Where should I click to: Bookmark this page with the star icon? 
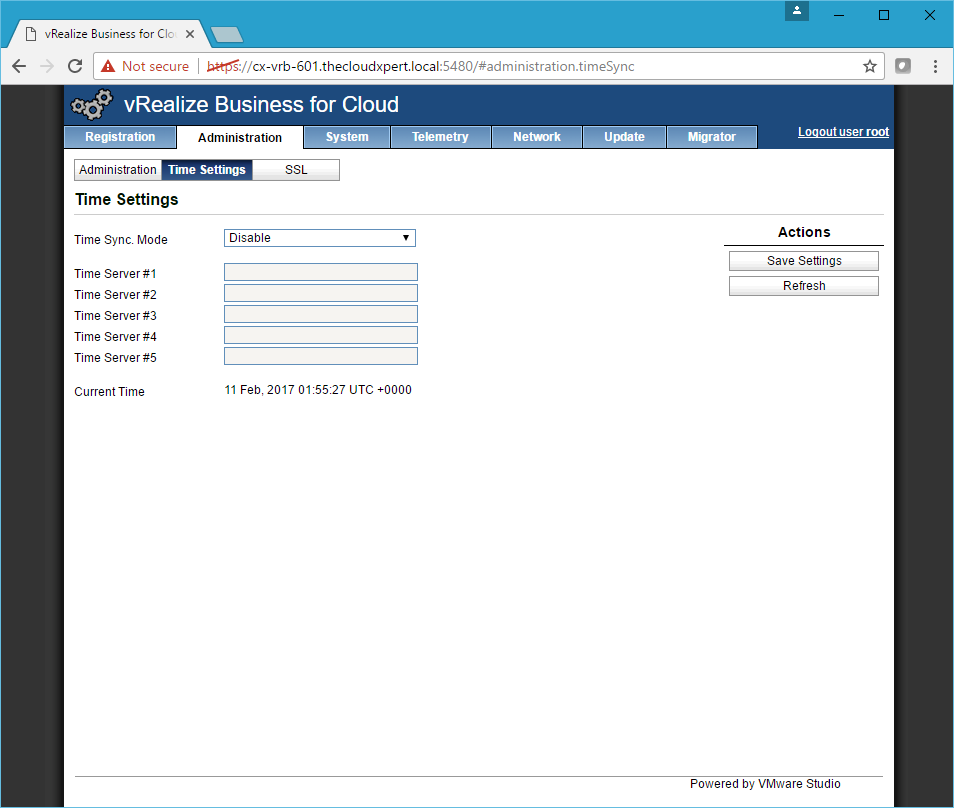[x=870, y=66]
